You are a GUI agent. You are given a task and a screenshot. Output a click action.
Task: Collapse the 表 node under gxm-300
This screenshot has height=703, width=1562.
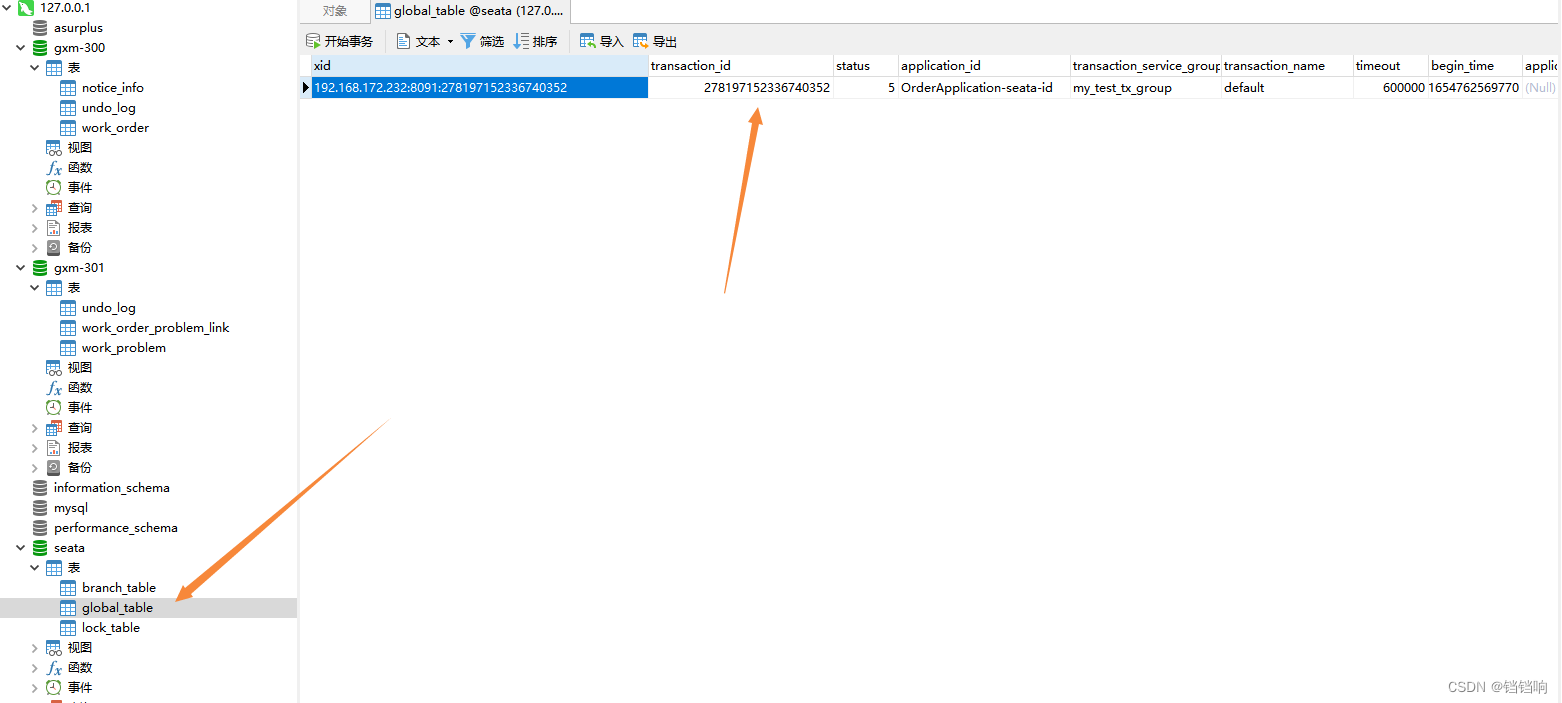[34, 68]
